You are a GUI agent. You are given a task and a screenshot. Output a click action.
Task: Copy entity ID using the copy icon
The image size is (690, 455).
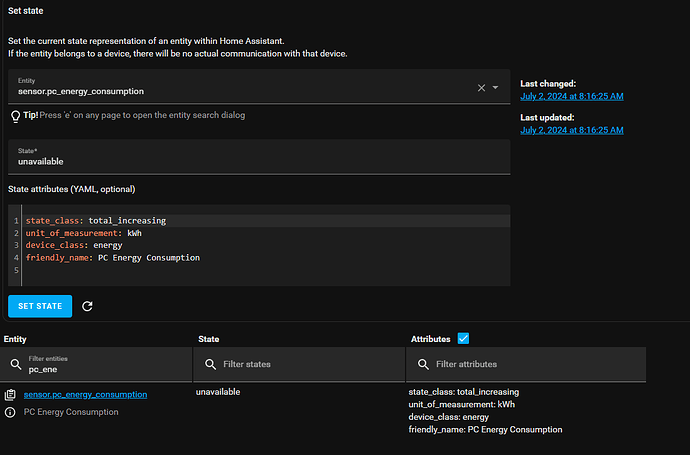(10, 395)
